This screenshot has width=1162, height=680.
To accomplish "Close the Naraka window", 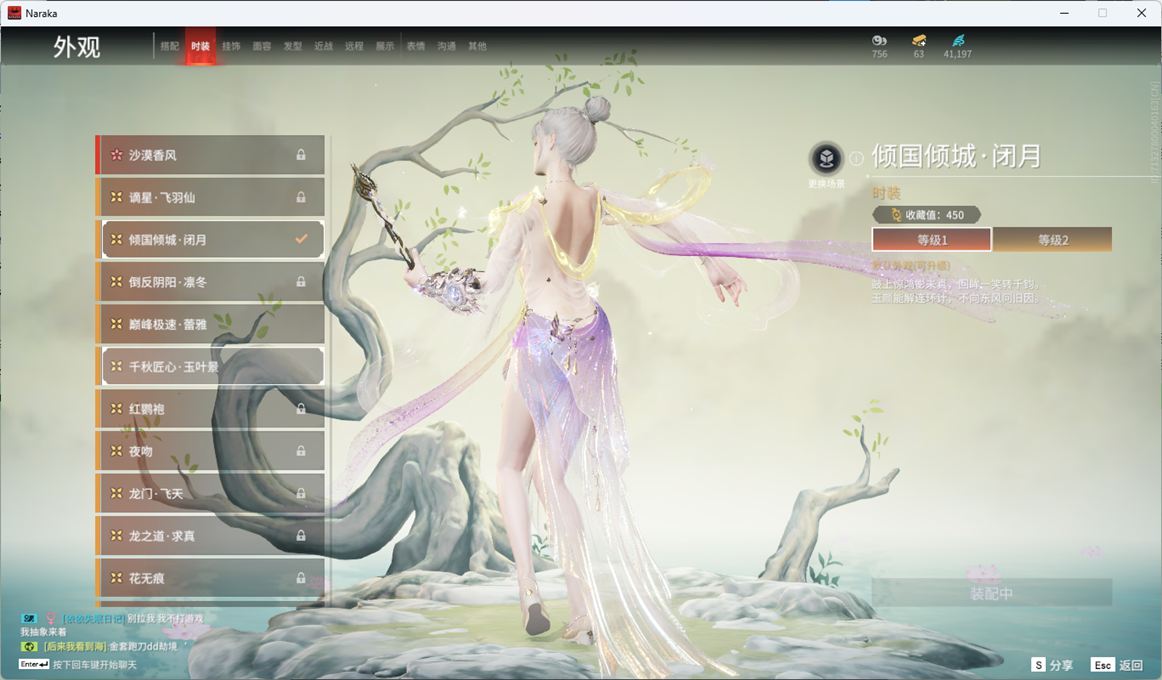I will (x=1141, y=13).
